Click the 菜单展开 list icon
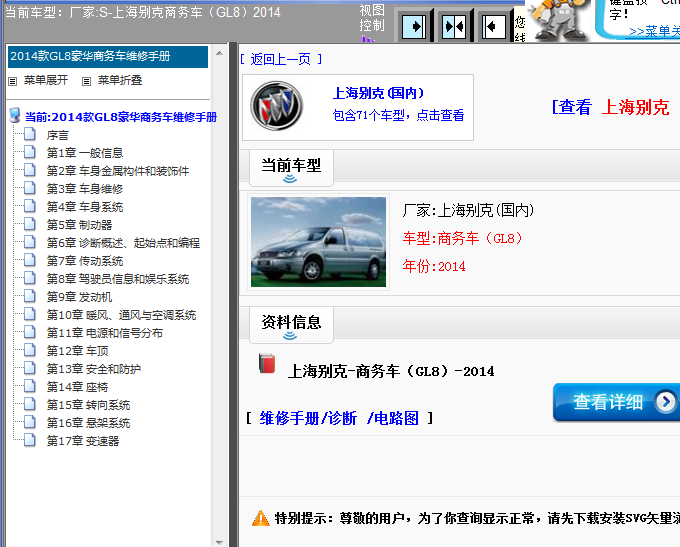The image size is (680, 547). pyautogui.click(x=13, y=81)
